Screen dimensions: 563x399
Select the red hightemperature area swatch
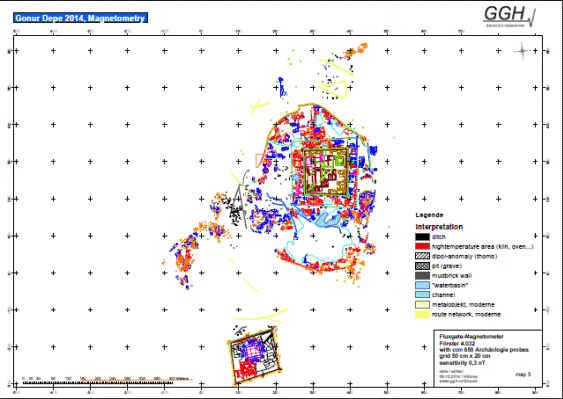[422, 247]
